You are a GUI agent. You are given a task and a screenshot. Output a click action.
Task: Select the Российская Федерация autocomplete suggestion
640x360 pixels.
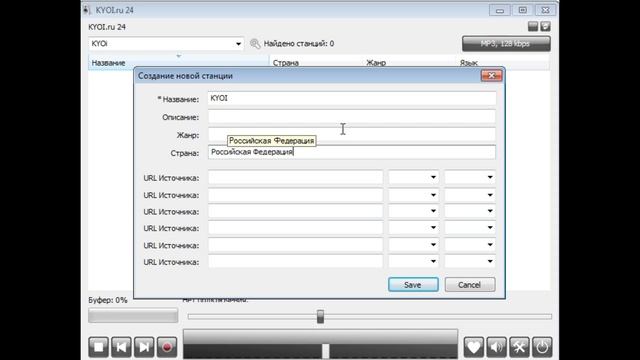tap(271, 141)
